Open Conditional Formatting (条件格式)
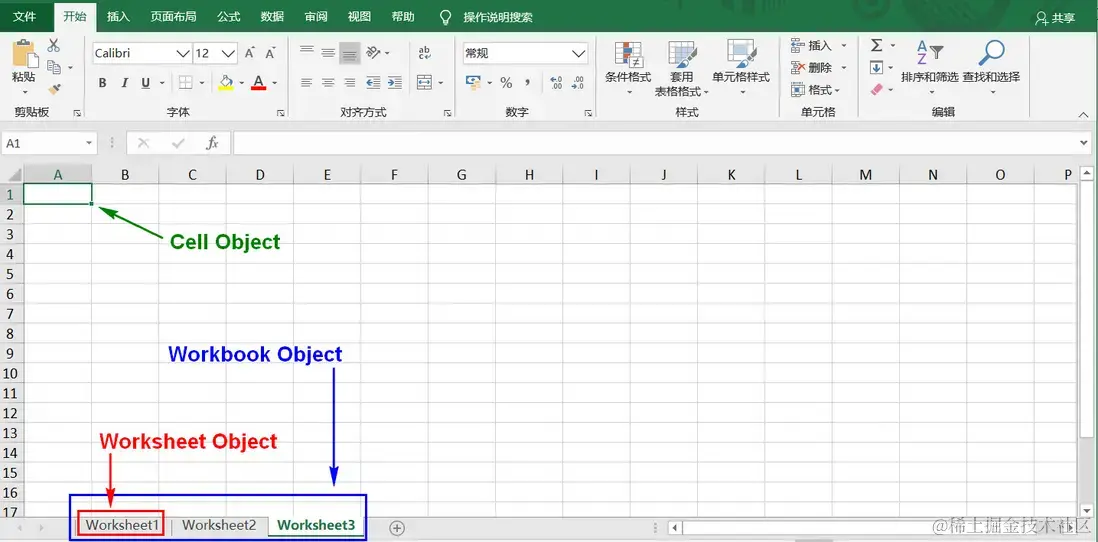Viewport: 1098px width, 542px height. click(628, 69)
